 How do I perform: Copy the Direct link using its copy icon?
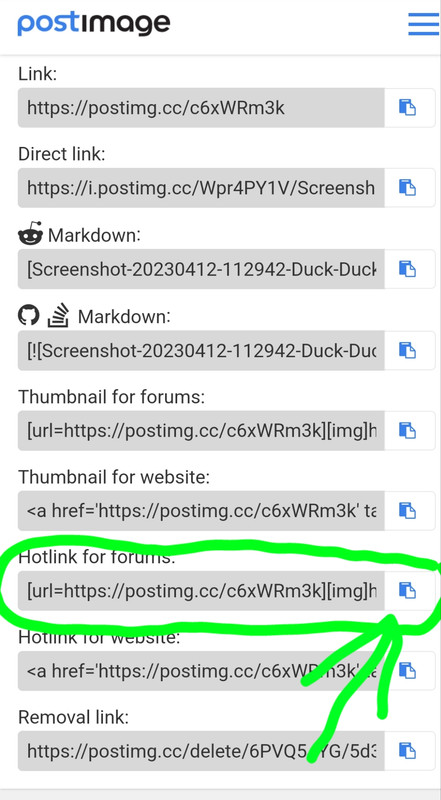(x=409, y=188)
